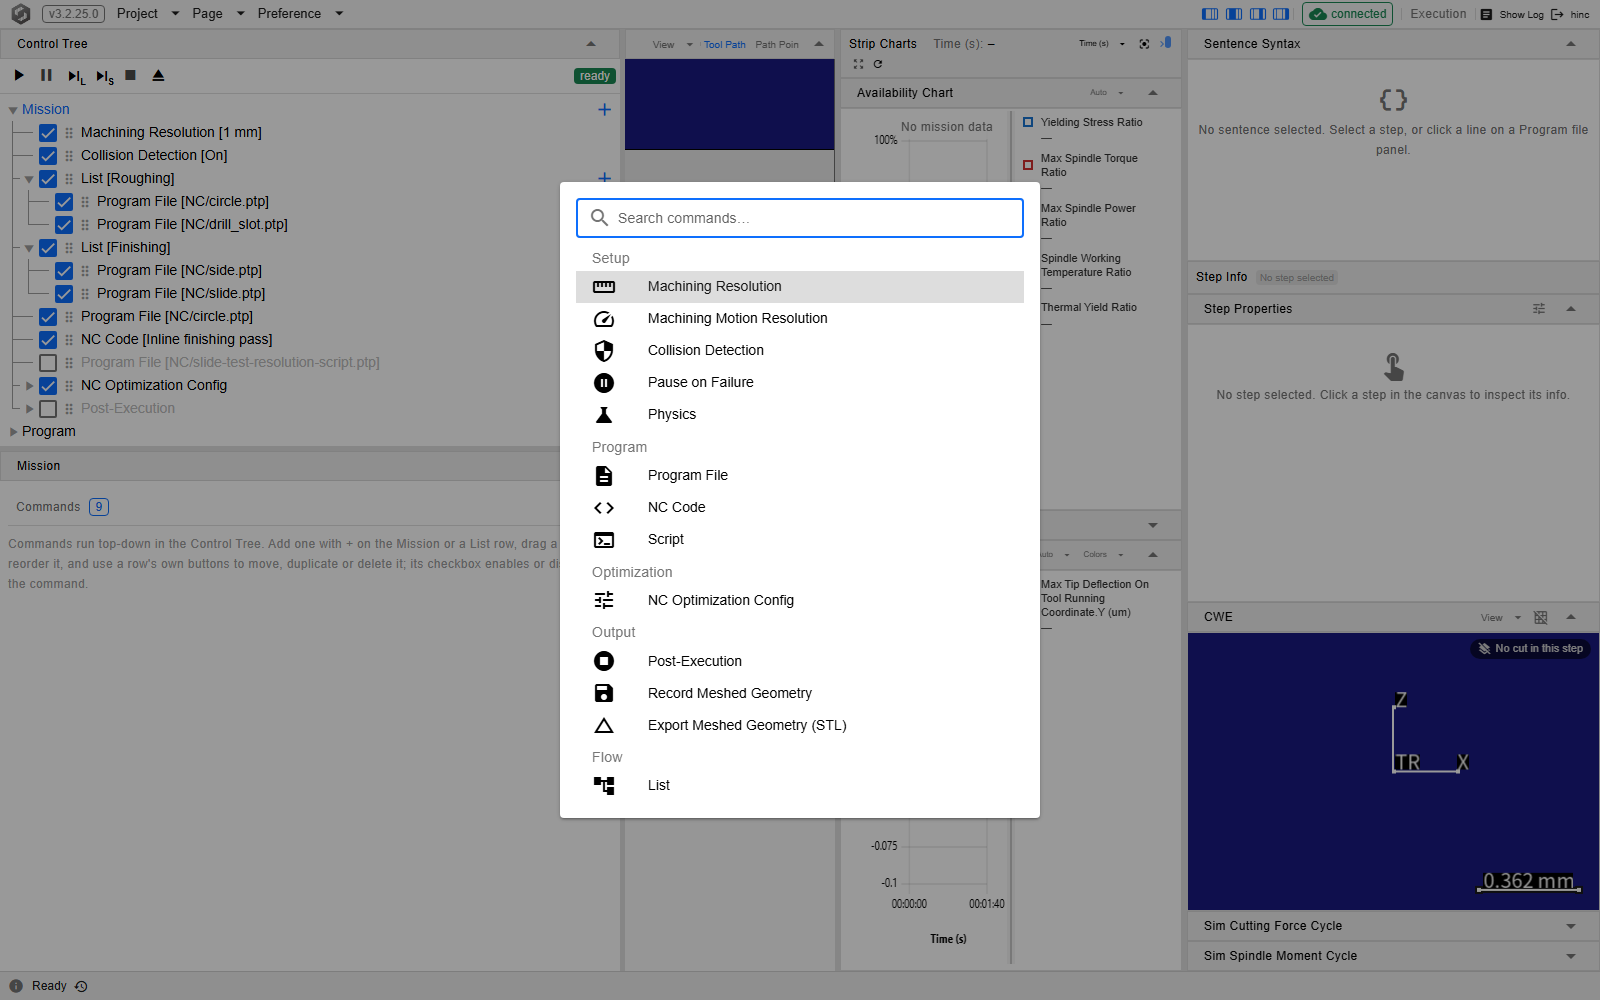Expand the Program tree node
Viewport: 1600px width, 1000px height.
[x=13, y=432]
